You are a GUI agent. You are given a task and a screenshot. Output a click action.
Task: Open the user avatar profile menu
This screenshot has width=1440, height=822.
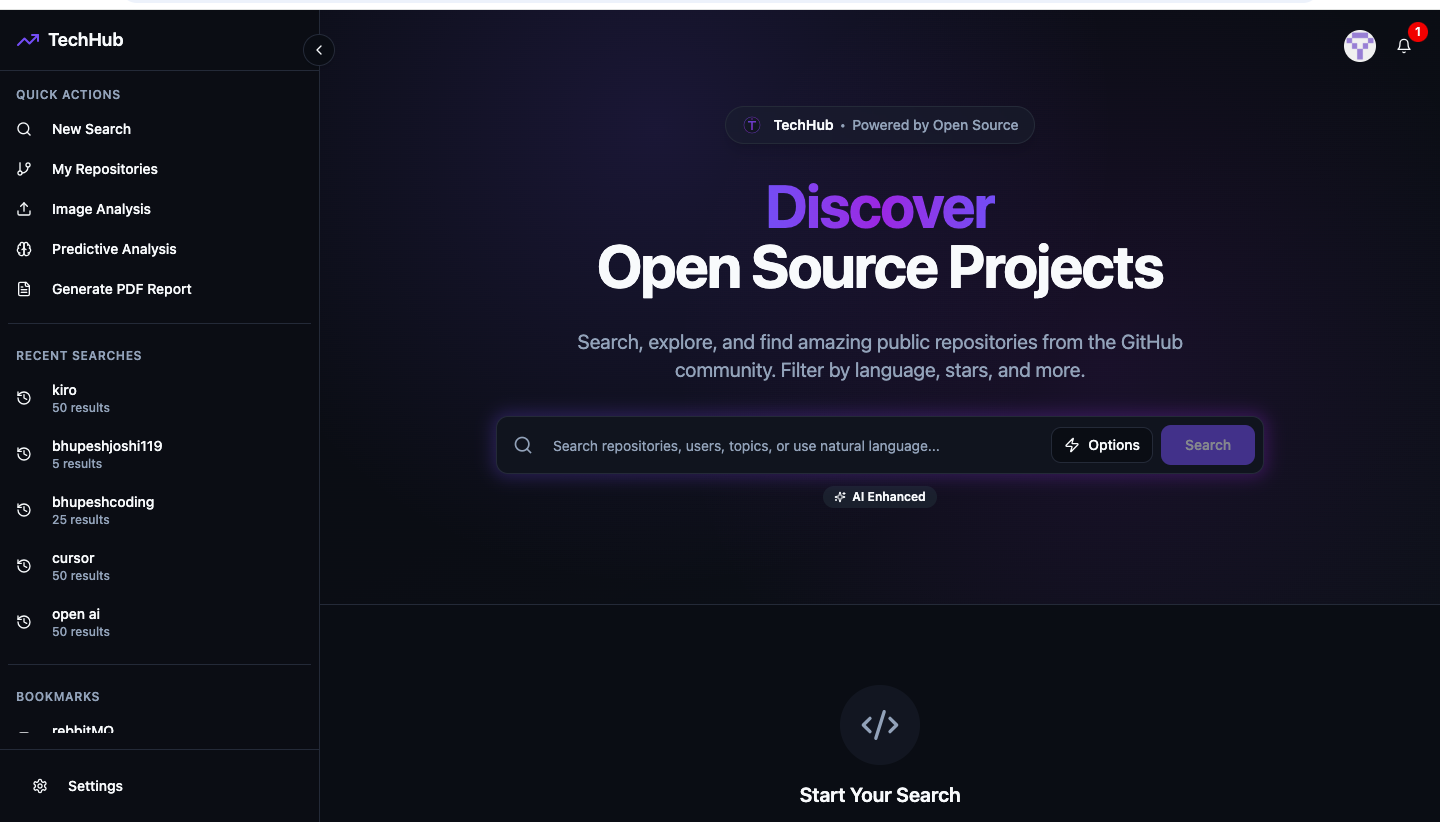point(1360,46)
